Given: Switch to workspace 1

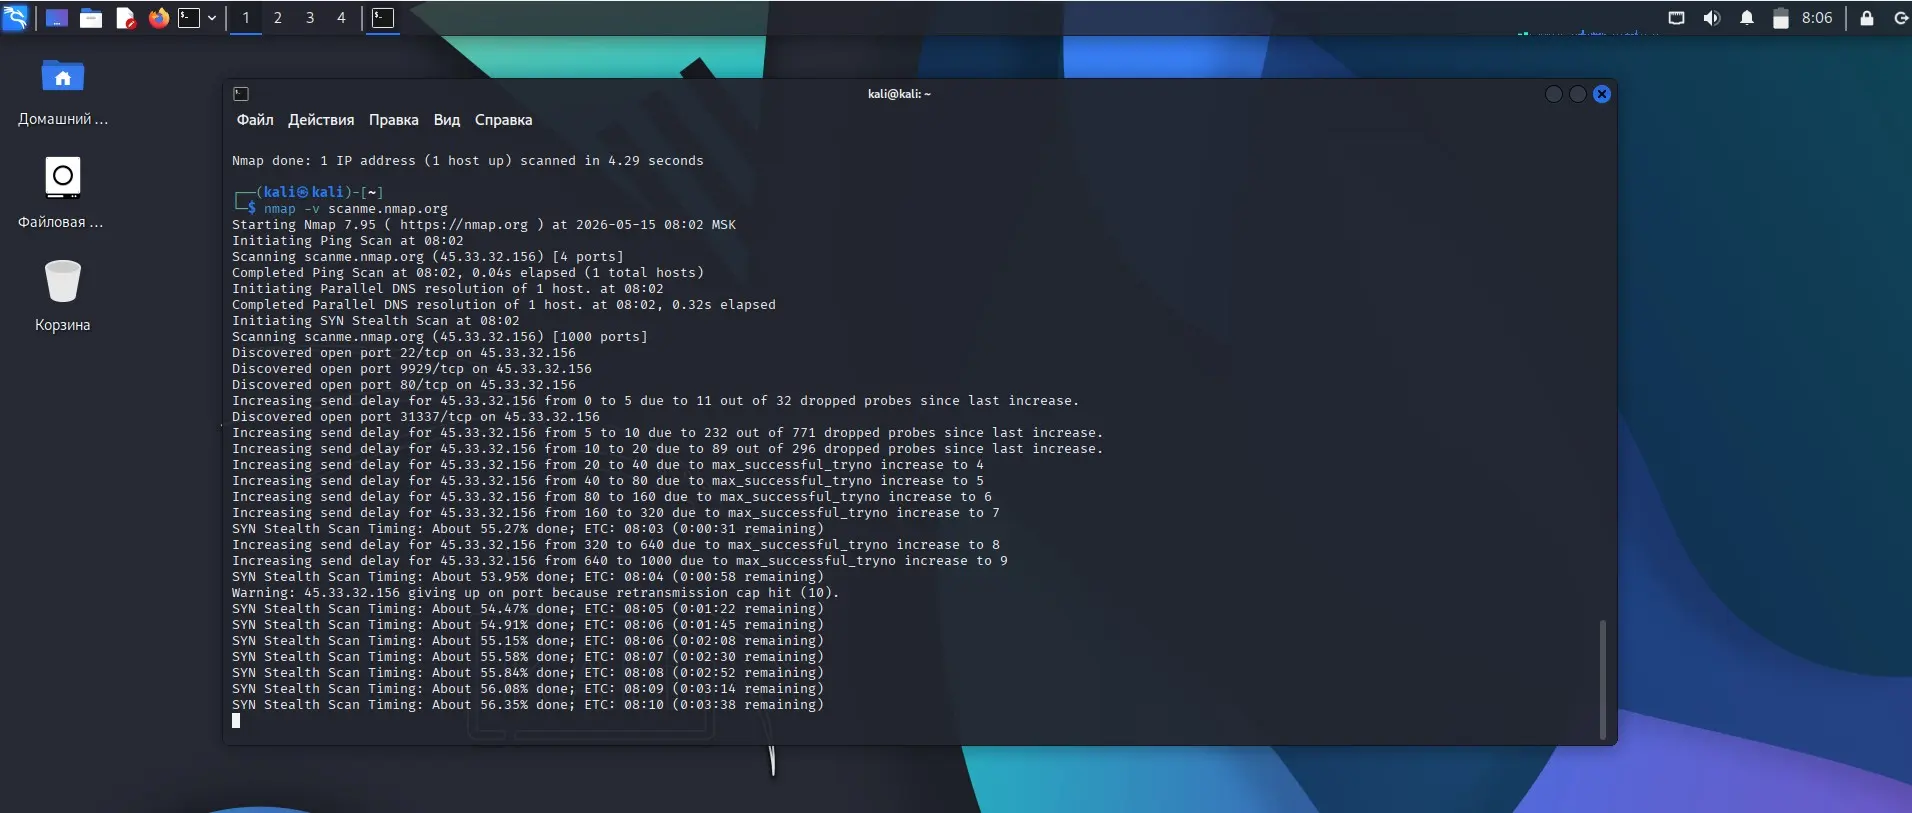Looking at the screenshot, I should coord(246,18).
